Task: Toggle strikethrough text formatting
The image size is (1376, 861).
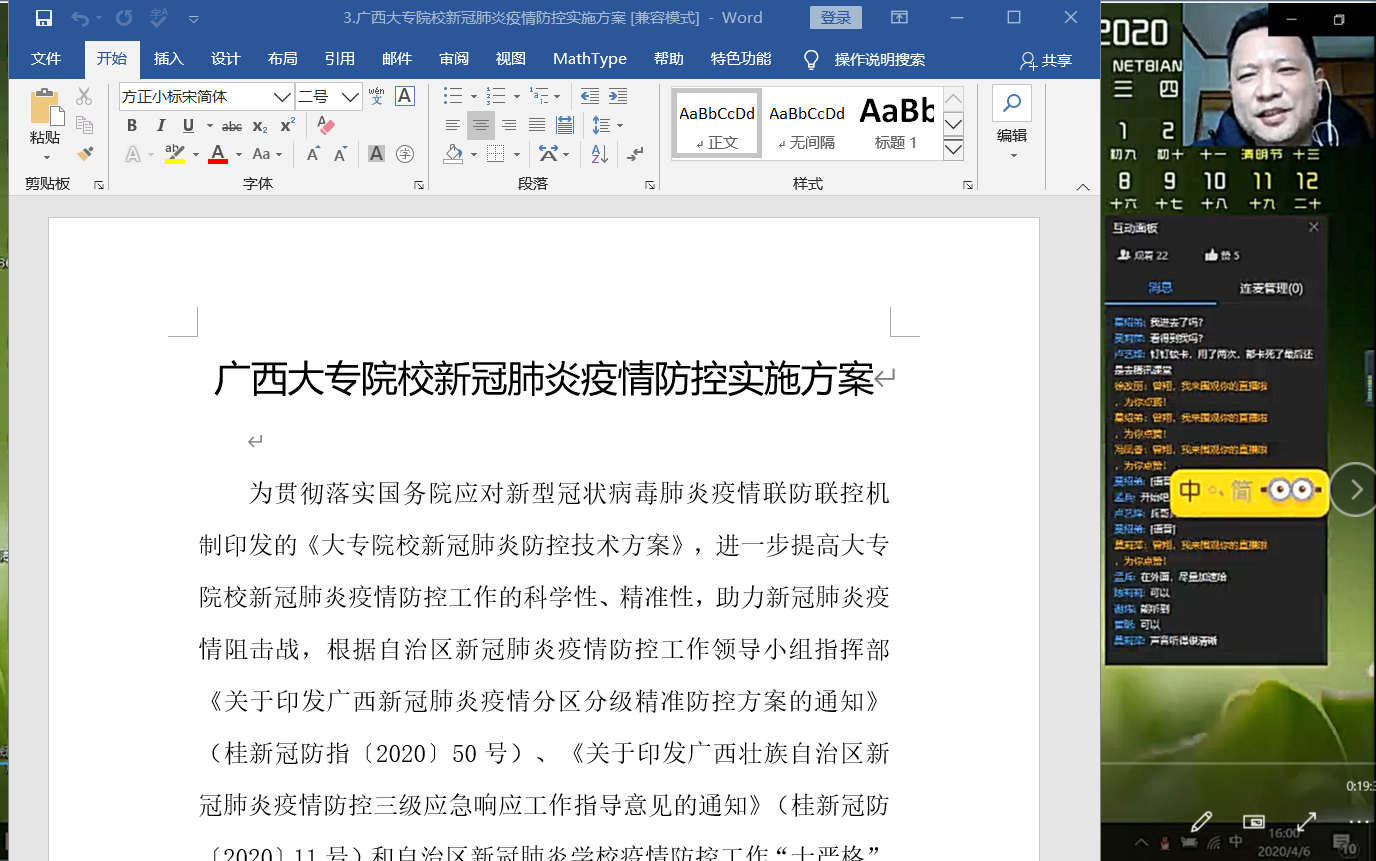Action: (232, 126)
